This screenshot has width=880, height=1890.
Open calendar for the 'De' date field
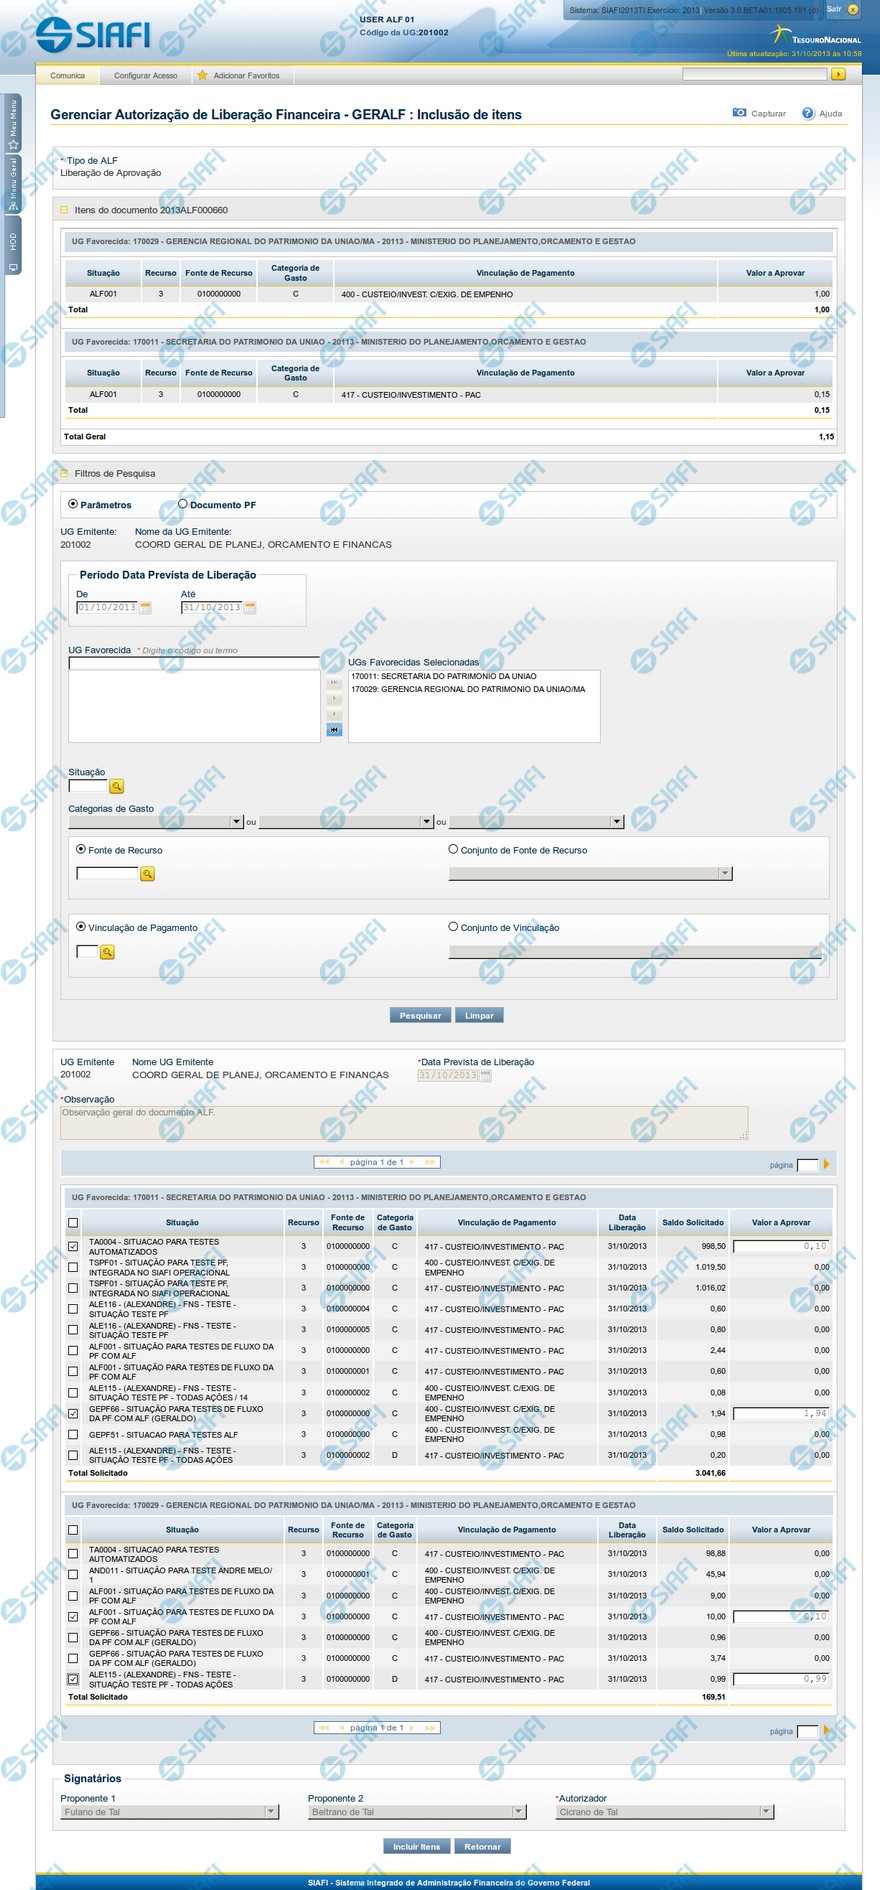tap(145, 608)
